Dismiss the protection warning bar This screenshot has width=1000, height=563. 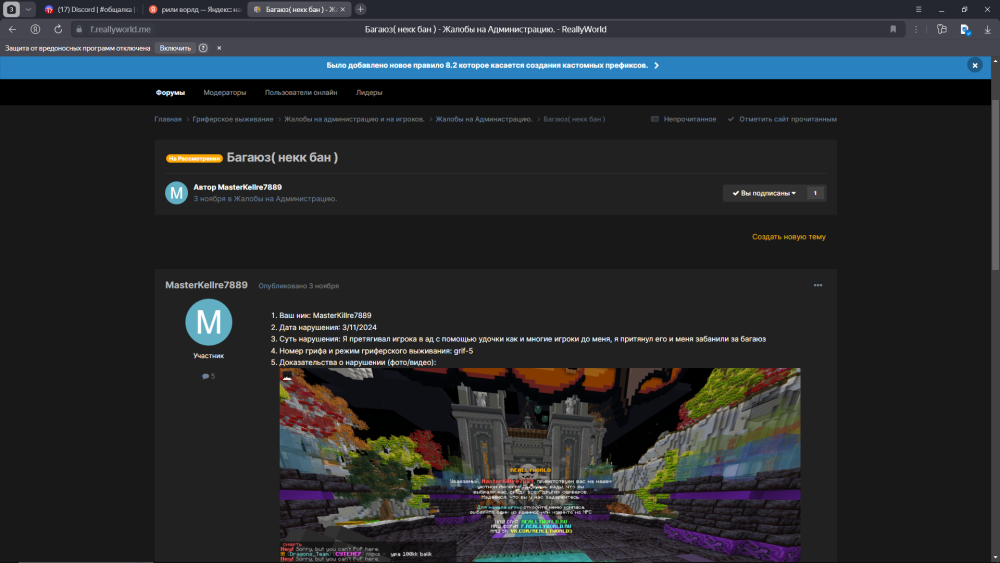[219, 48]
